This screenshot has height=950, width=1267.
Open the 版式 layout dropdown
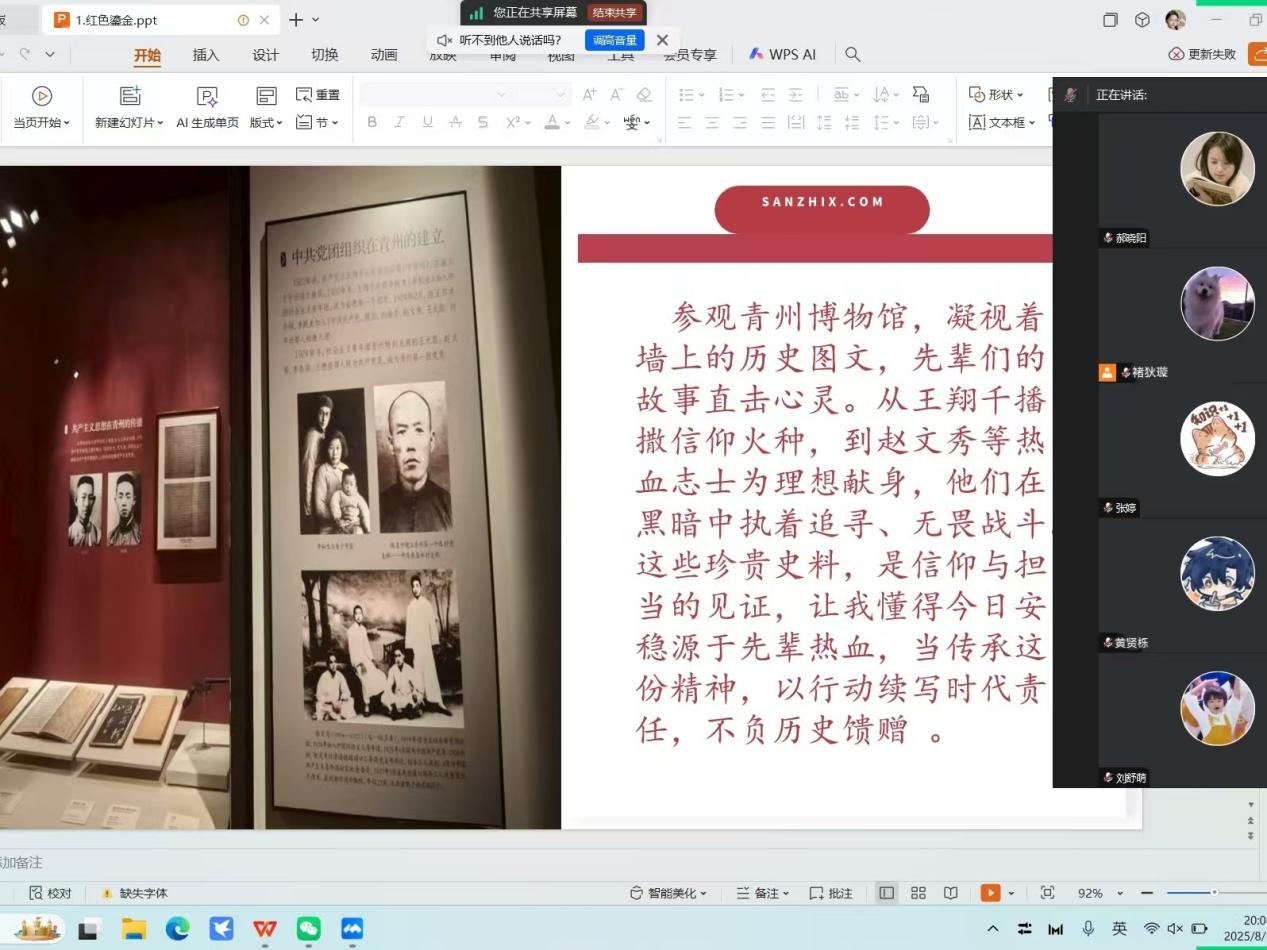point(266,122)
